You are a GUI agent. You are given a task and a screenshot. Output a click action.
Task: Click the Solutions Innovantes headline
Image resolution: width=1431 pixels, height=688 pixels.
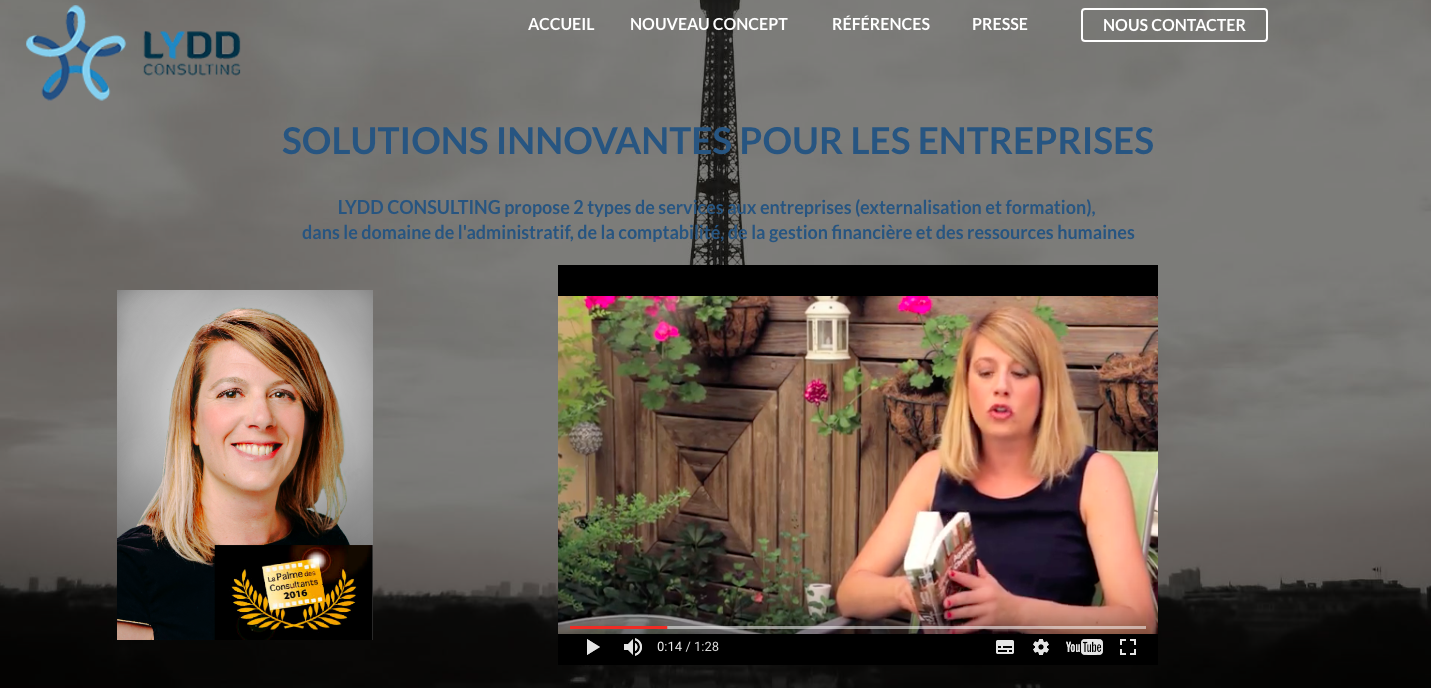(718, 140)
